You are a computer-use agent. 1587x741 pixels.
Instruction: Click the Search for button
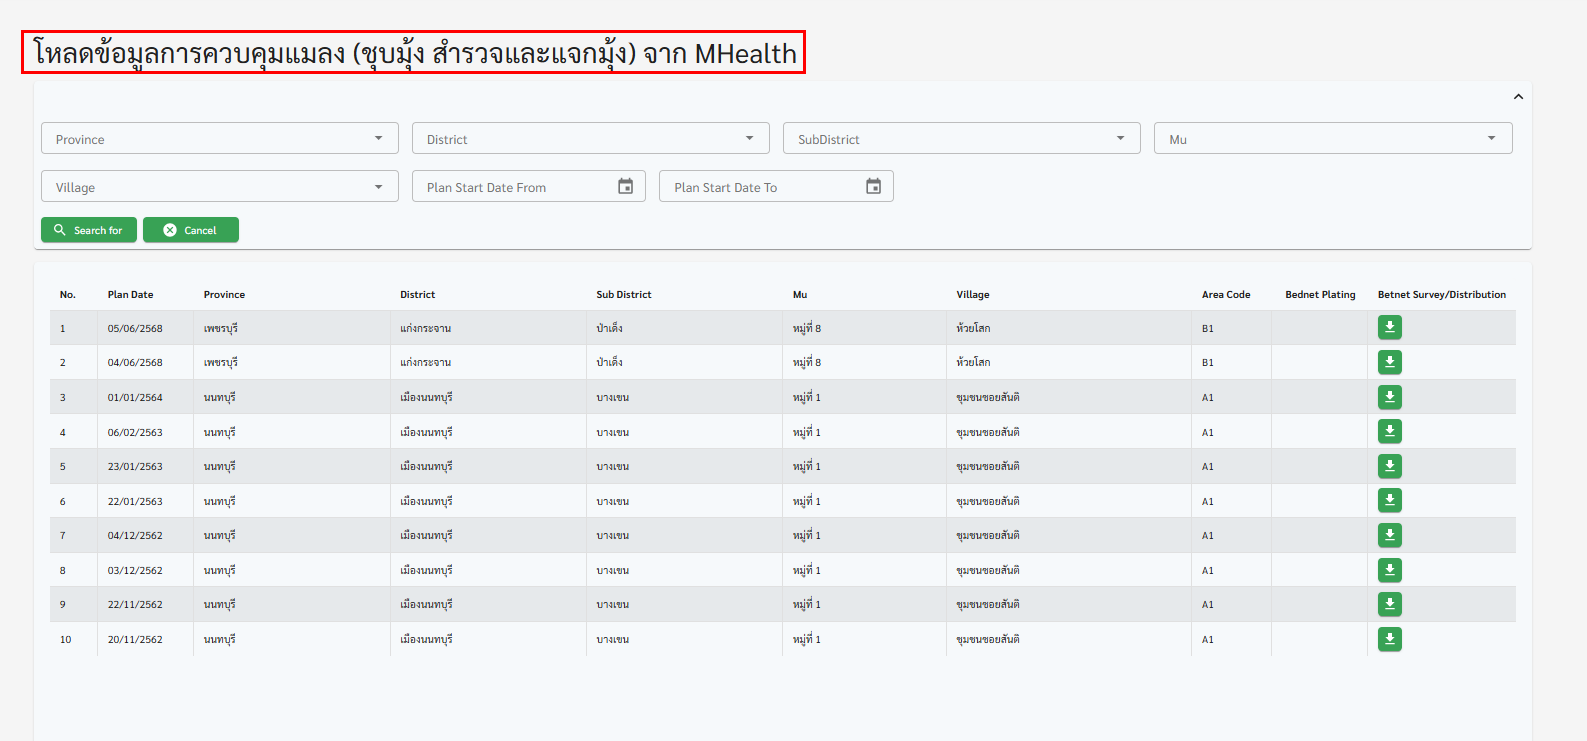click(88, 230)
